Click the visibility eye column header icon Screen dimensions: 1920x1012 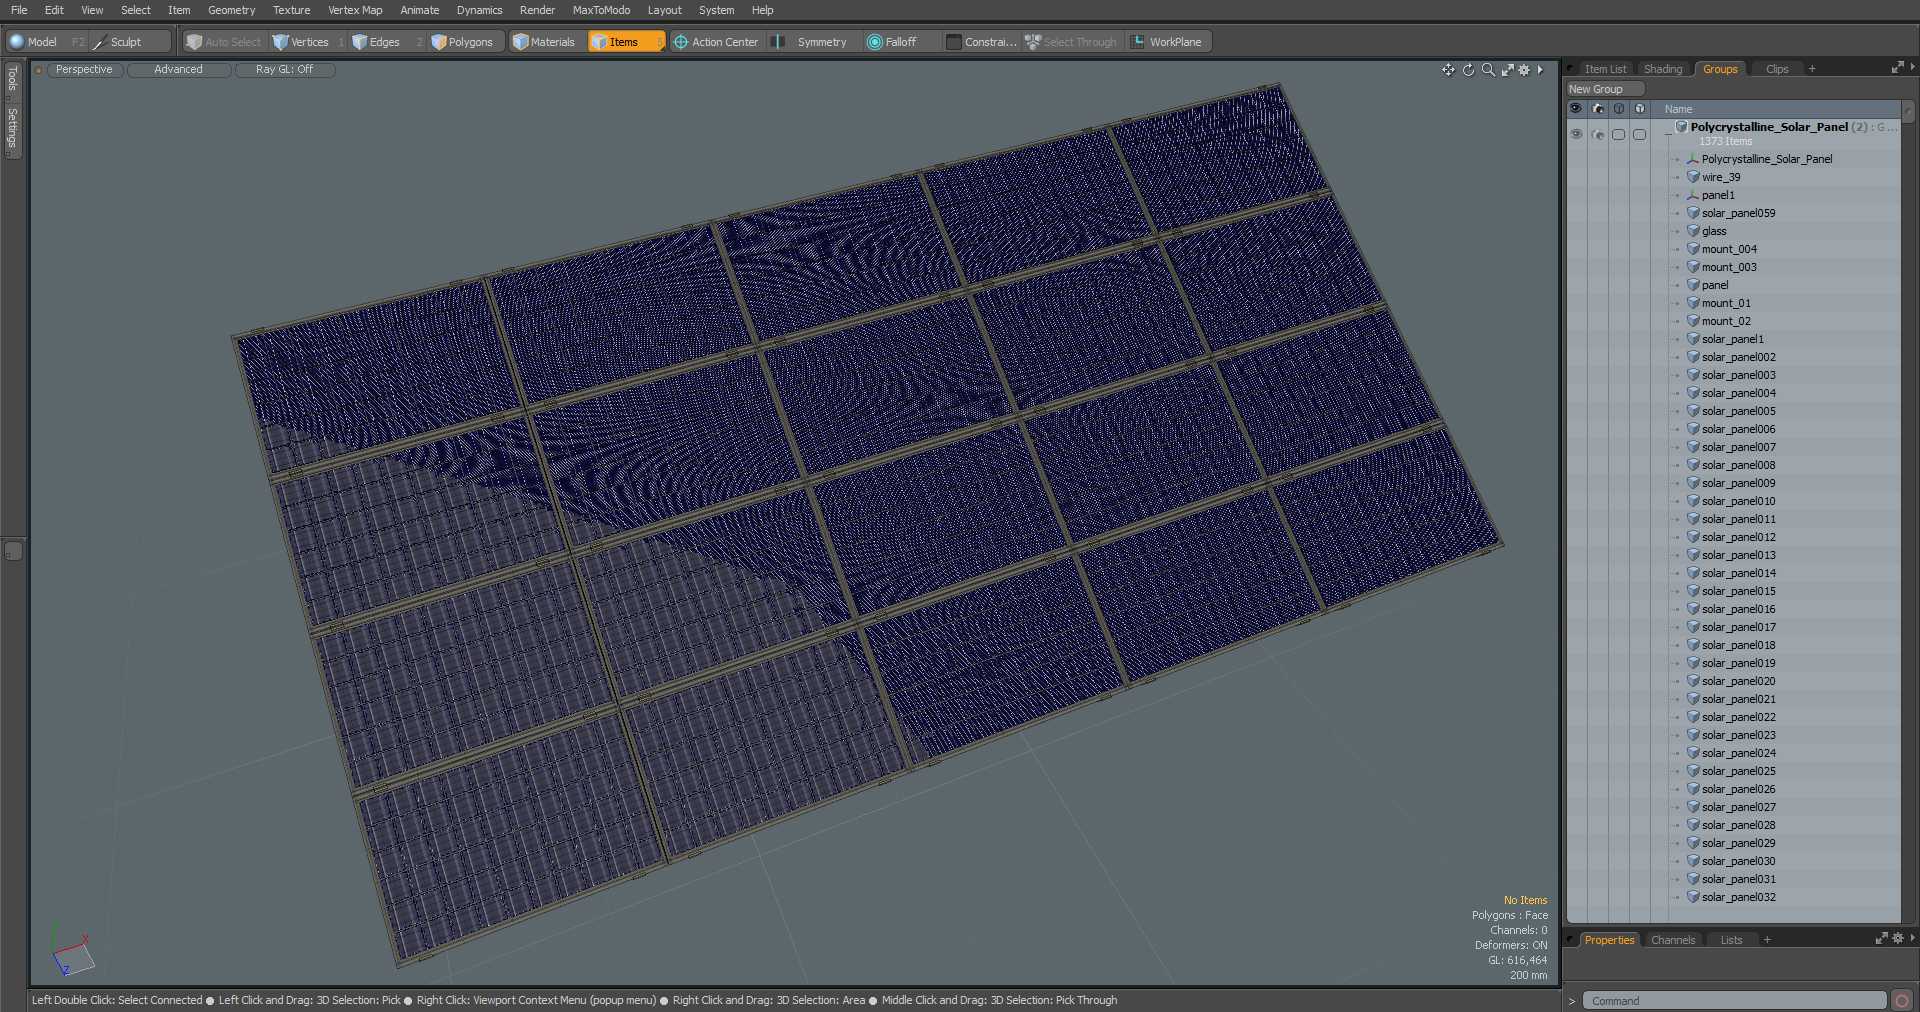(x=1576, y=109)
